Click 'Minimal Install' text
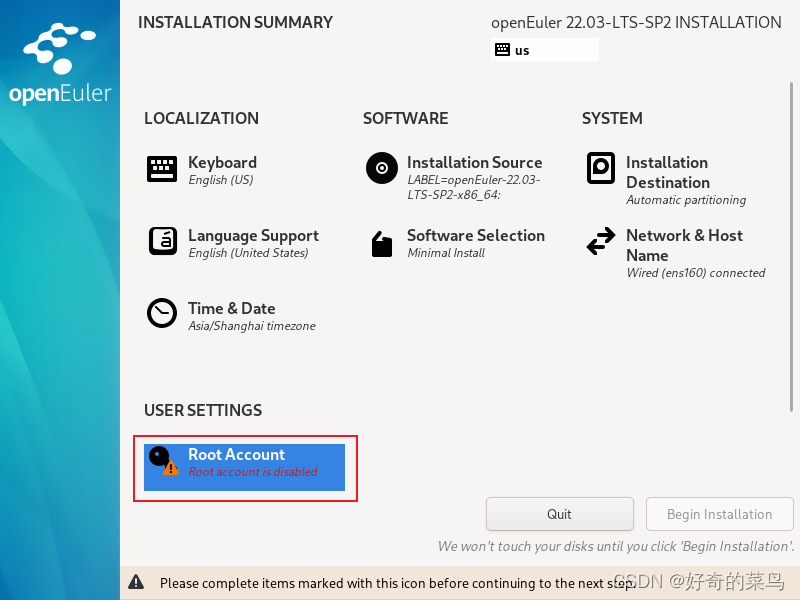Screen dimensions: 800x600 pyautogui.click(x=446, y=253)
